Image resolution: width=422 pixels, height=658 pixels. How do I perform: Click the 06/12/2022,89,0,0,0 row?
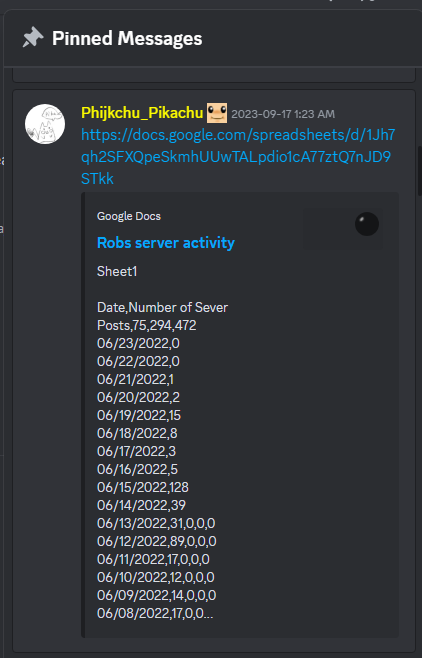click(x=156, y=541)
